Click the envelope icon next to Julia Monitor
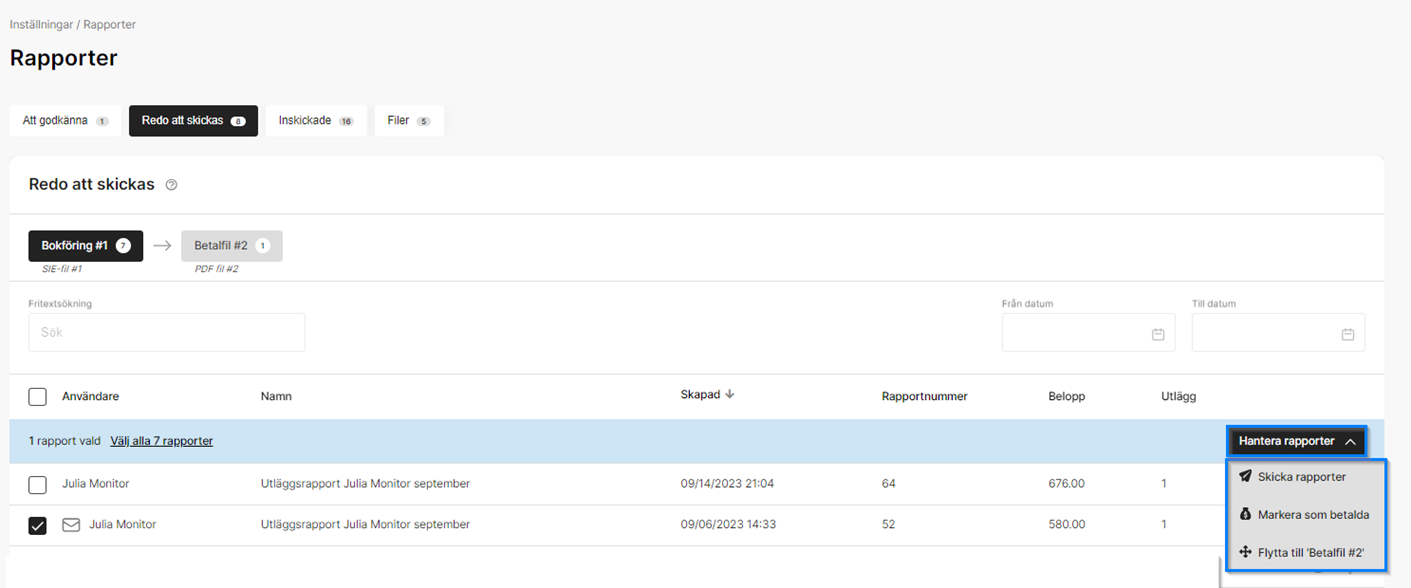This screenshot has height=588, width=1411. (x=71, y=524)
